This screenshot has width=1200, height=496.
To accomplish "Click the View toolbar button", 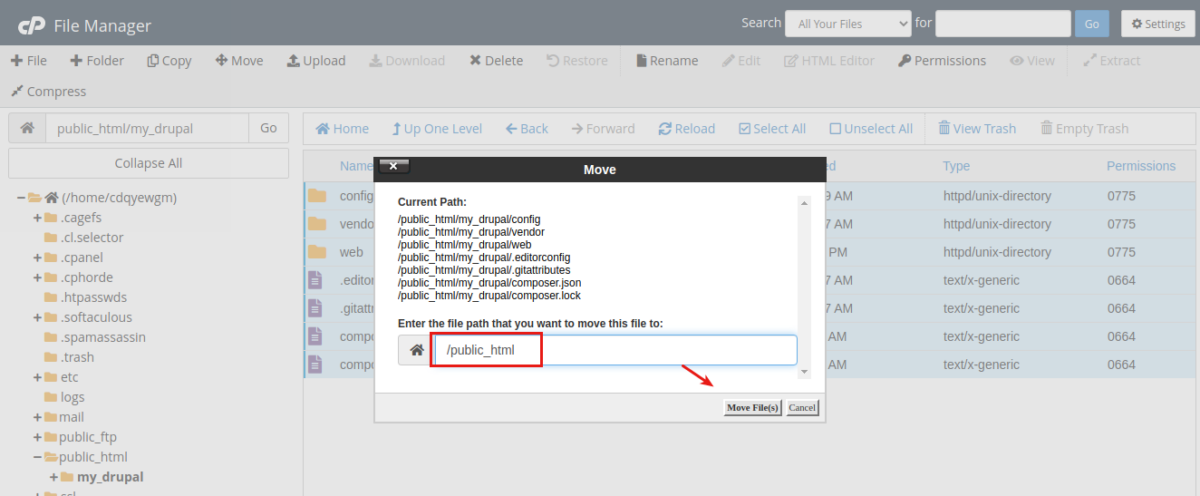I will (1032, 60).
